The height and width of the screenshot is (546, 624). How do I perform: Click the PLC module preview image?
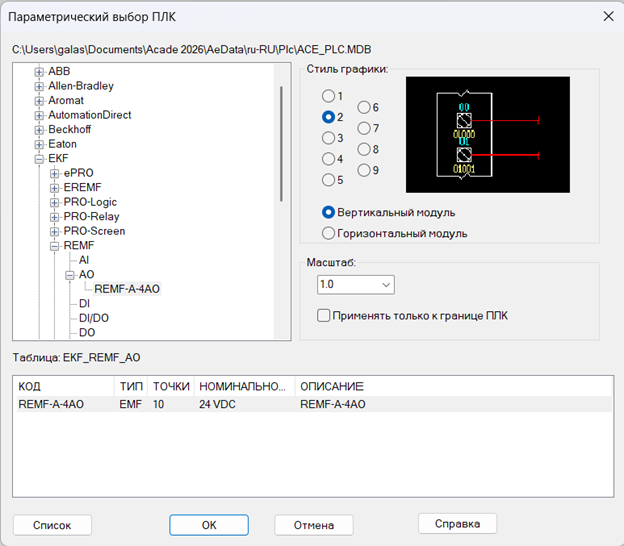point(488,135)
